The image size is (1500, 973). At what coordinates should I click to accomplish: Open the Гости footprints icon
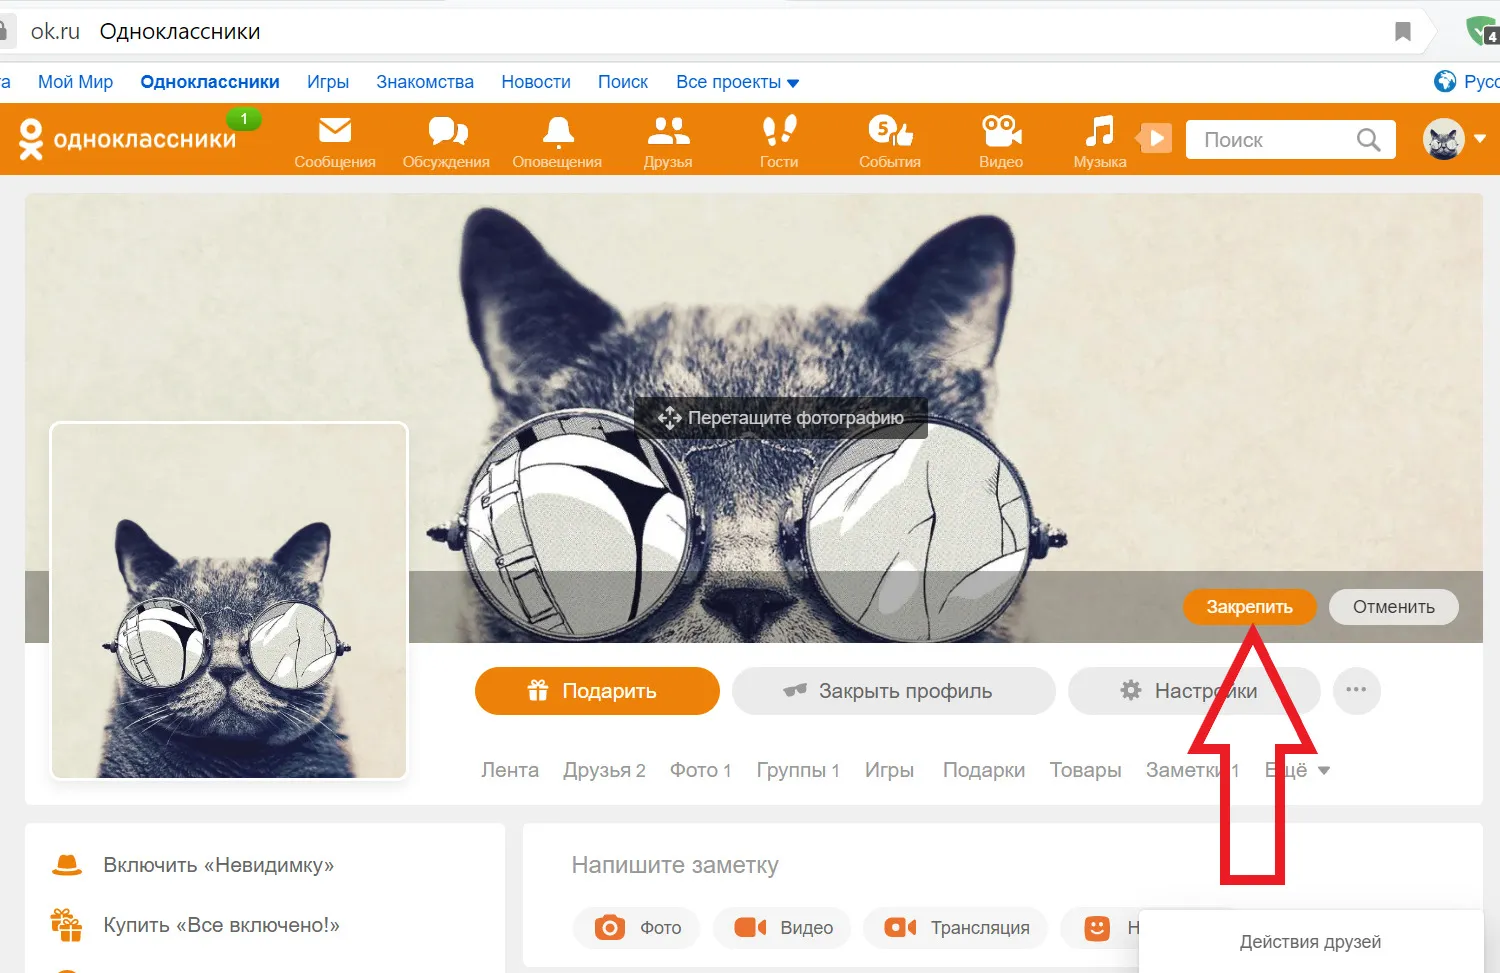click(x=779, y=131)
